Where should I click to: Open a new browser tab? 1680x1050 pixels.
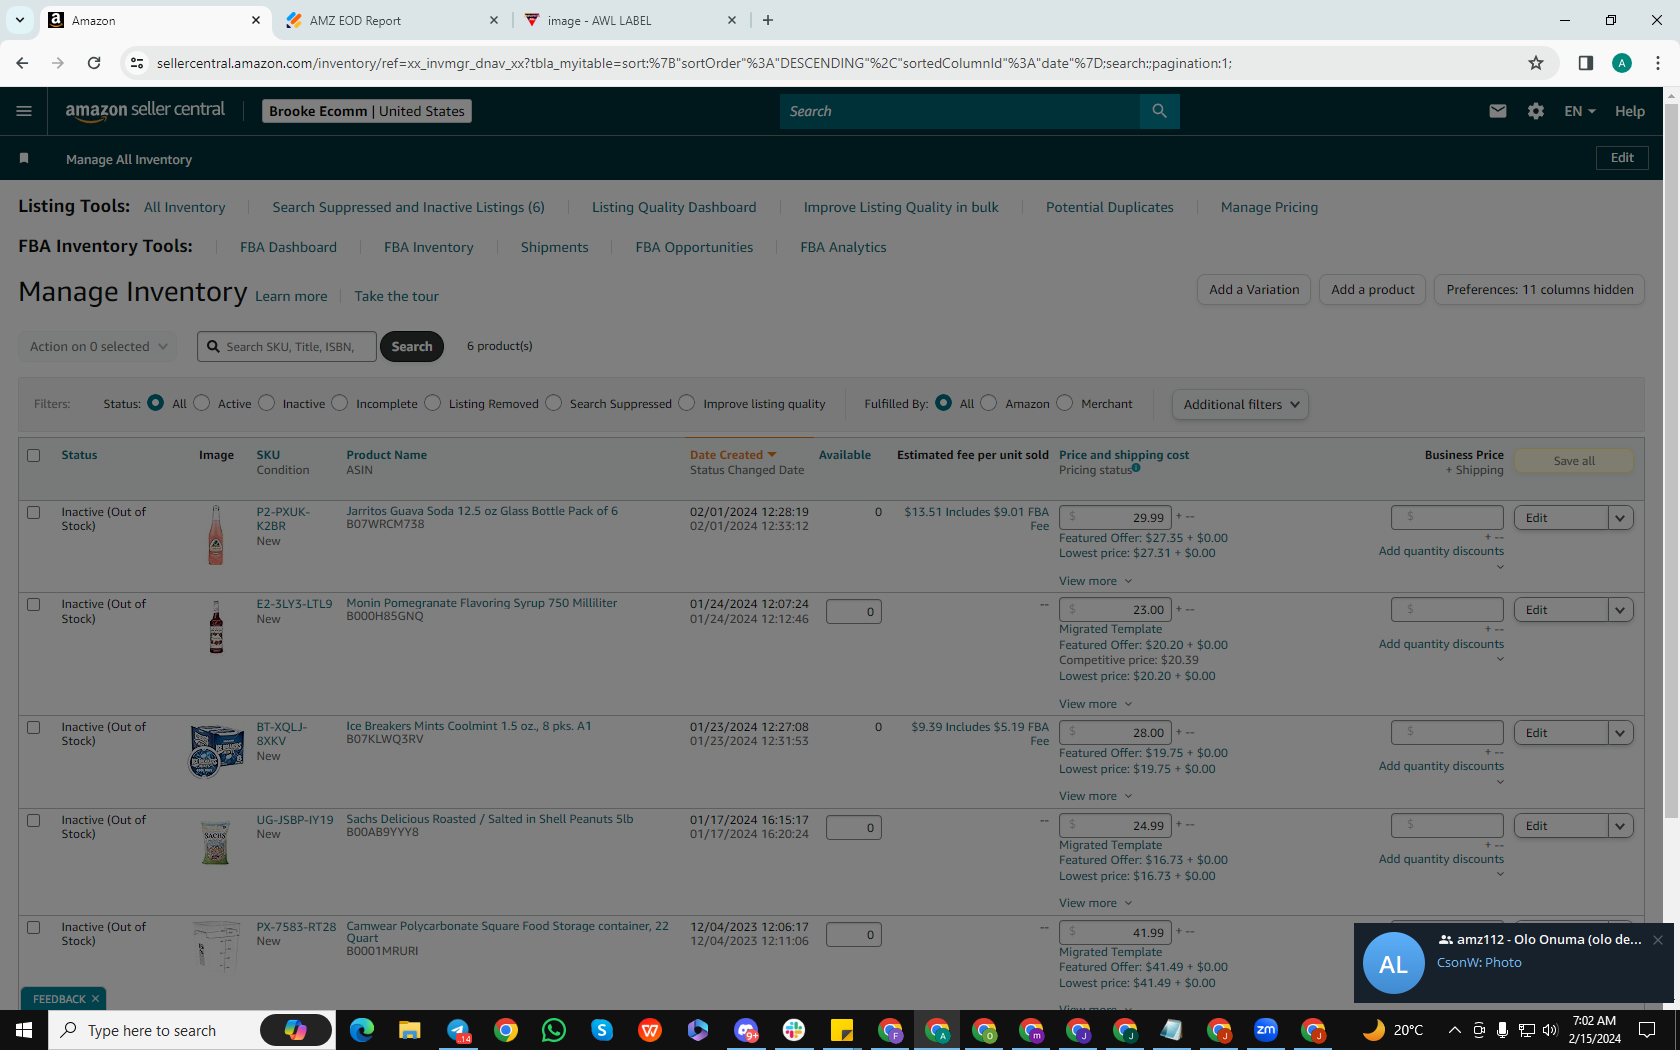[768, 20]
